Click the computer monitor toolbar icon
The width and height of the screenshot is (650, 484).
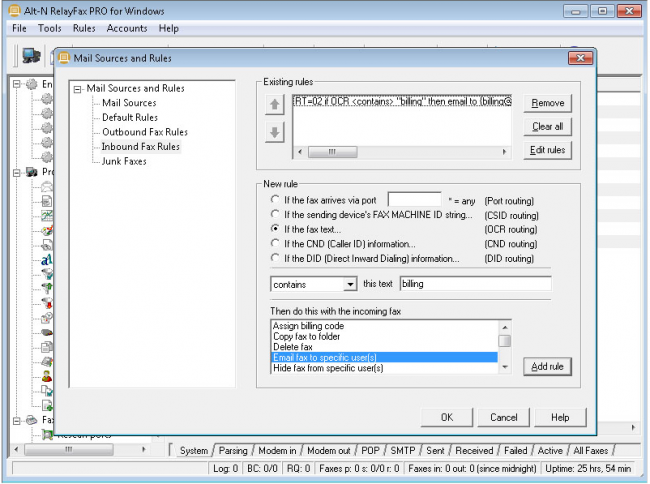[31, 55]
